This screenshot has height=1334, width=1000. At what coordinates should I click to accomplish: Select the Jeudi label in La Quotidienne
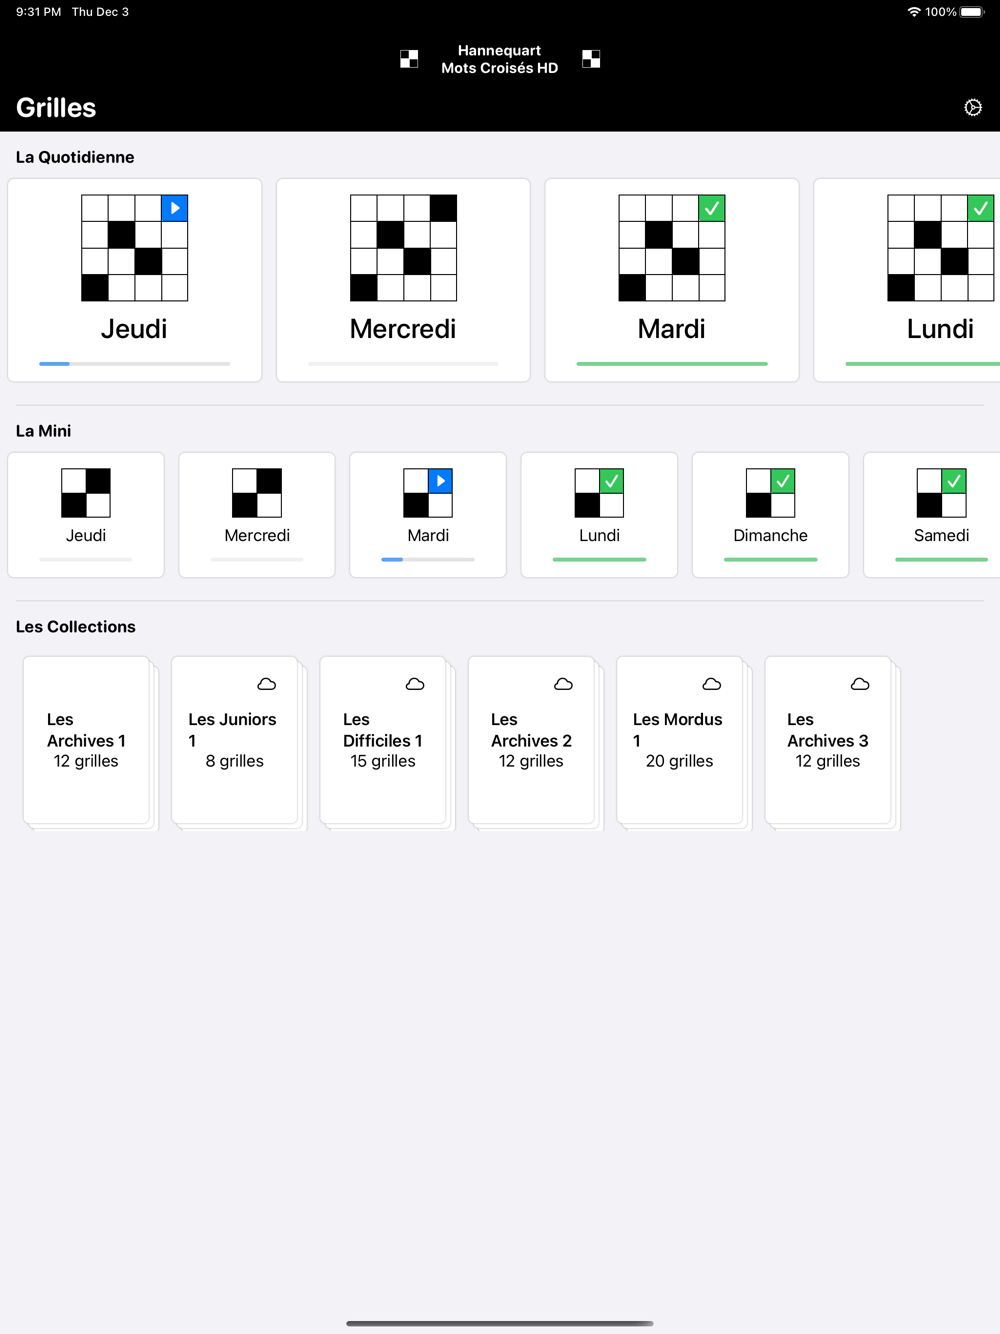pos(134,329)
